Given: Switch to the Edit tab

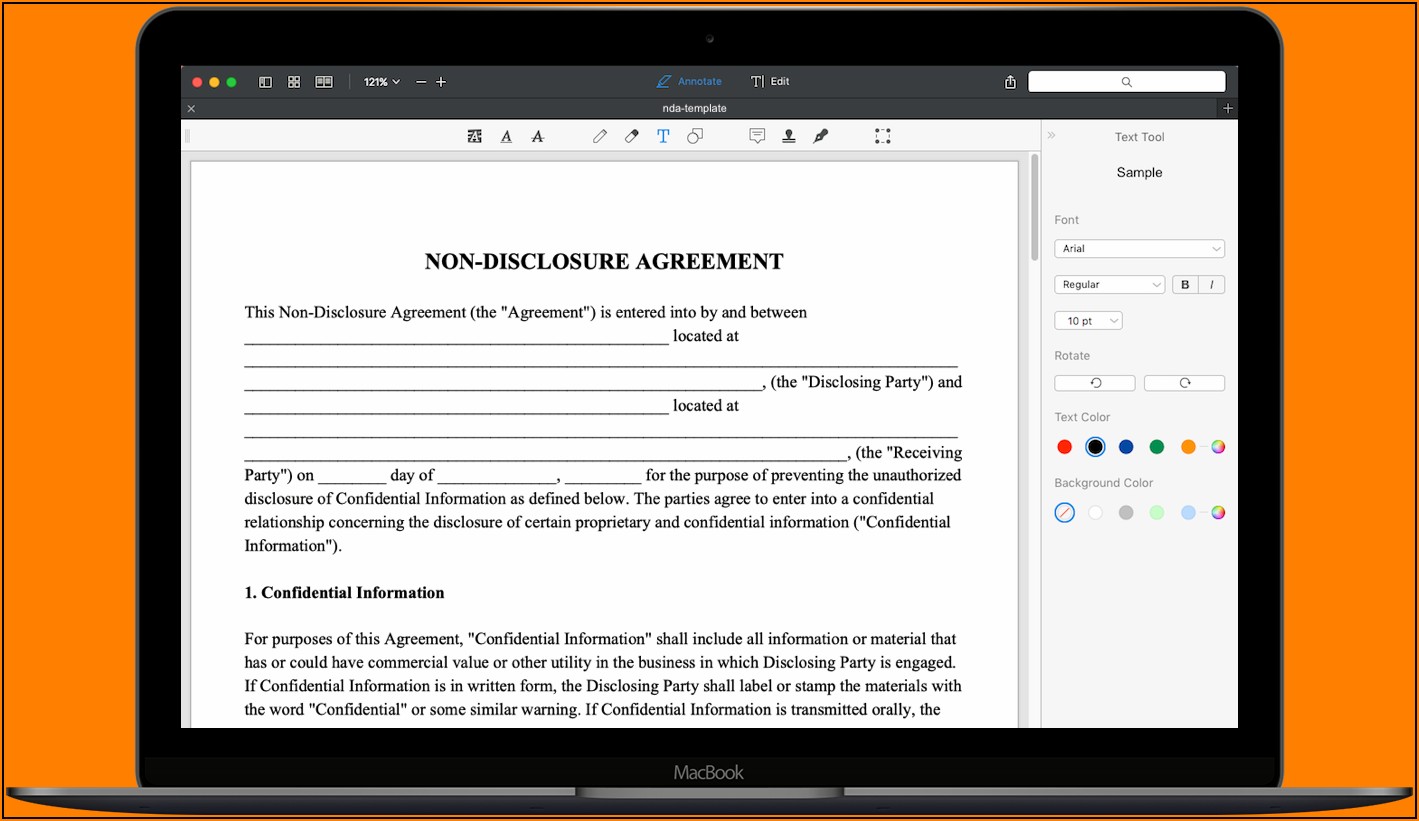Looking at the screenshot, I should point(770,82).
